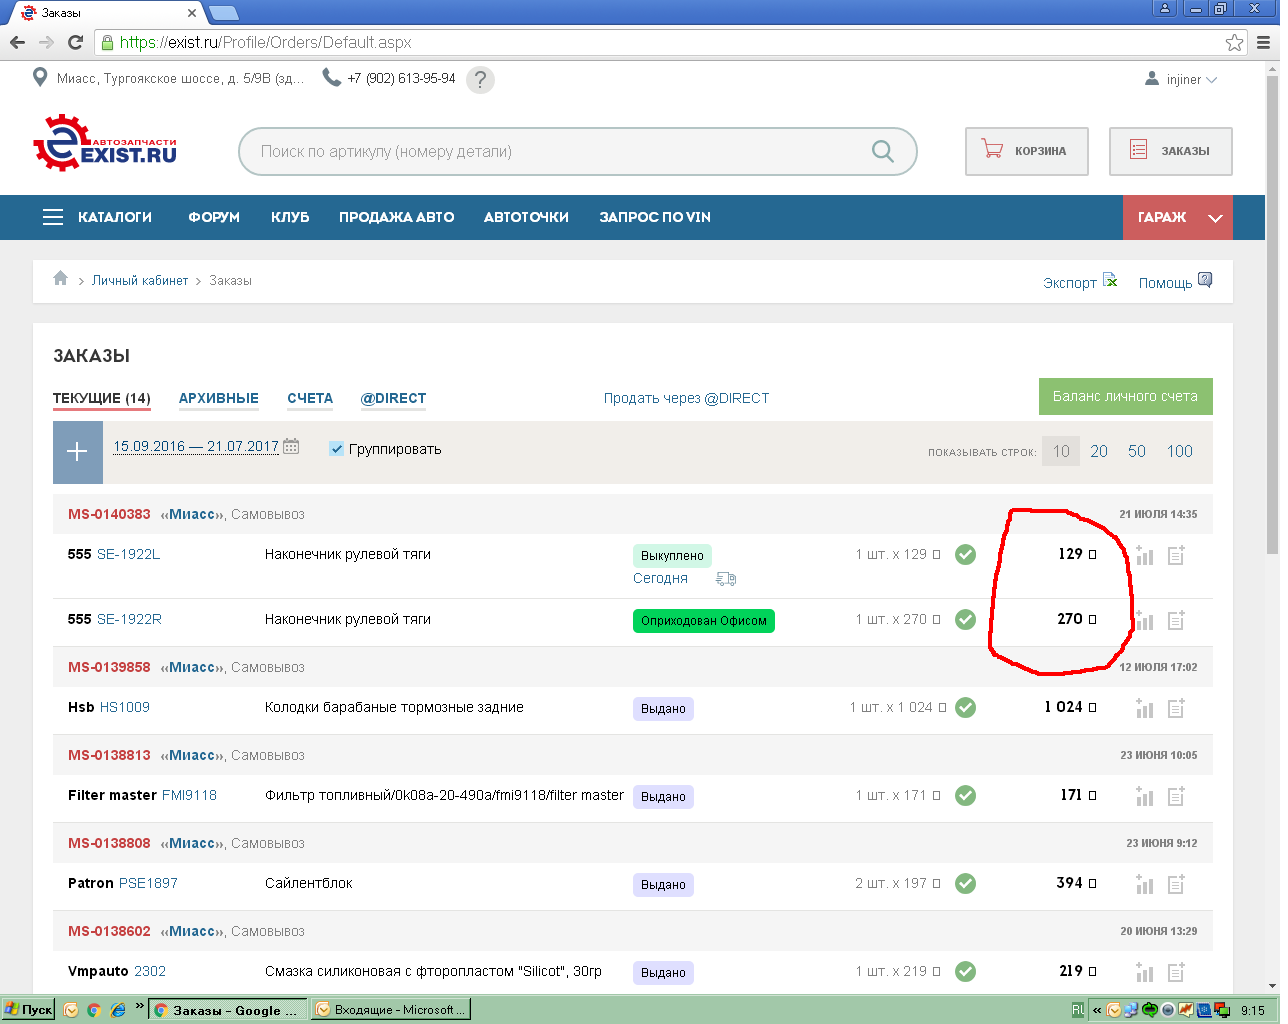Click the search magnifier icon
The image size is (1288, 1024).
click(882, 151)
